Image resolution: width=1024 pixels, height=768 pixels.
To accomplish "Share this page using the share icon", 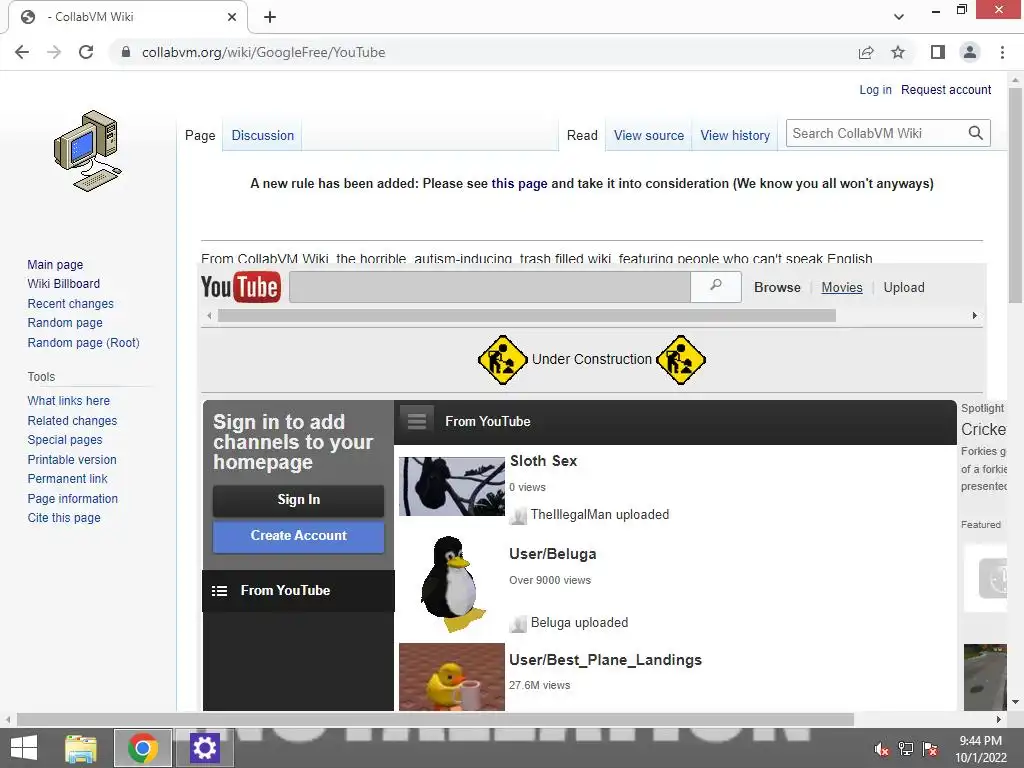I will tap(866, 52).
